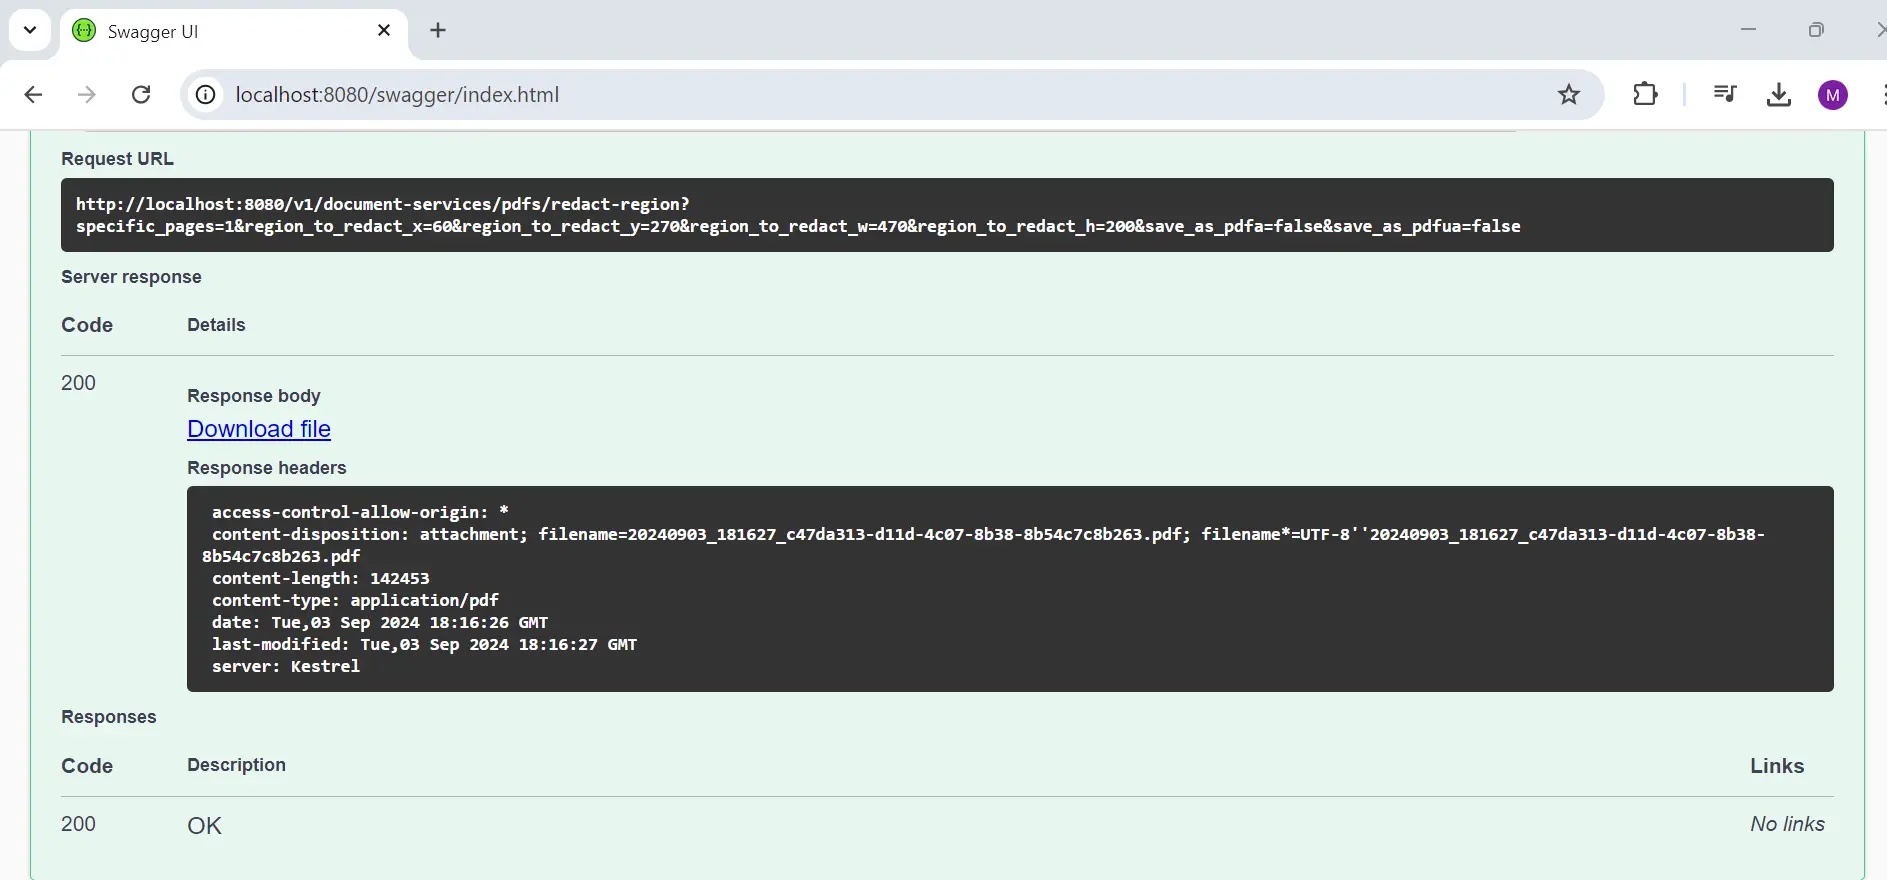The width and height of the screenshot is (1887, 880).
Task: Bookmark this page with the star
Action: [1568, 95]
